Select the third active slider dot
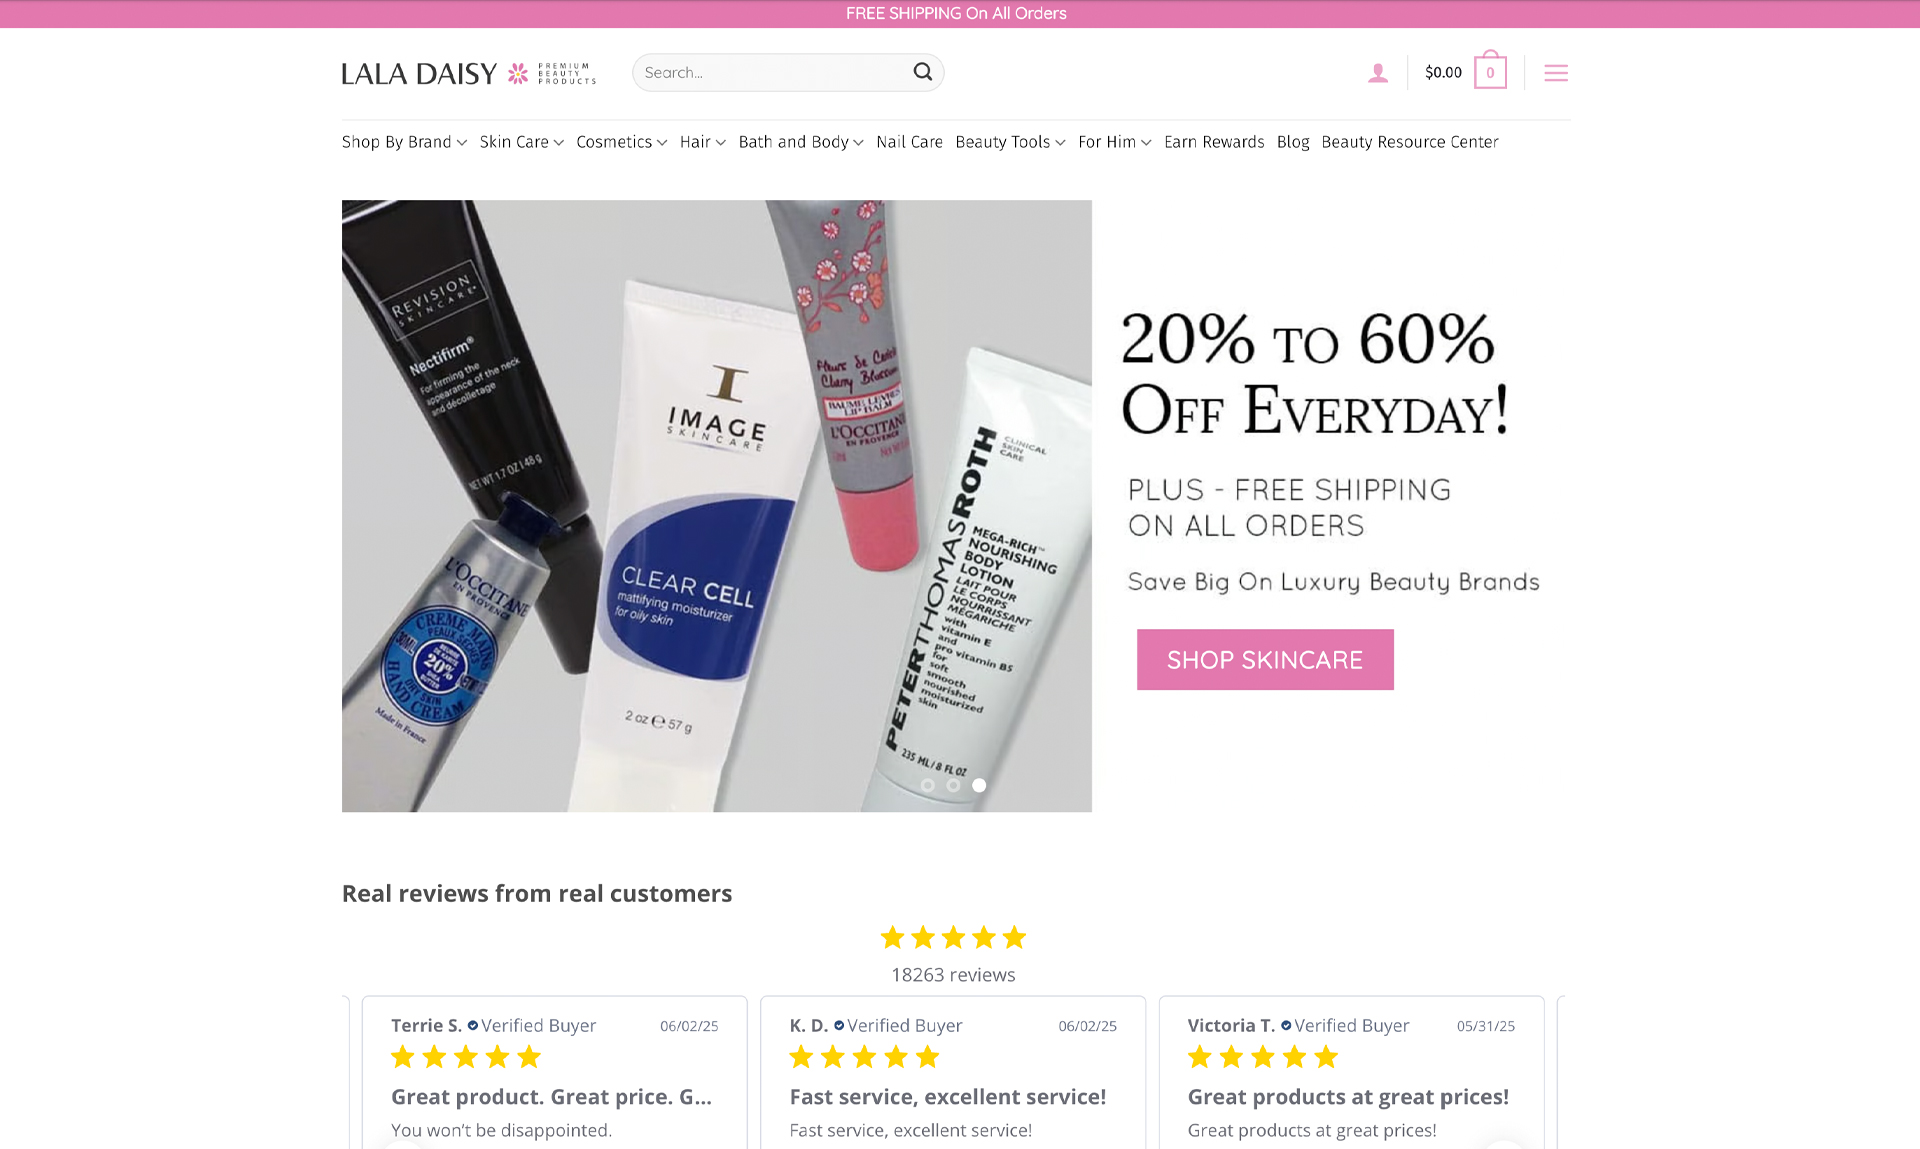 click(x=979, y=785)
